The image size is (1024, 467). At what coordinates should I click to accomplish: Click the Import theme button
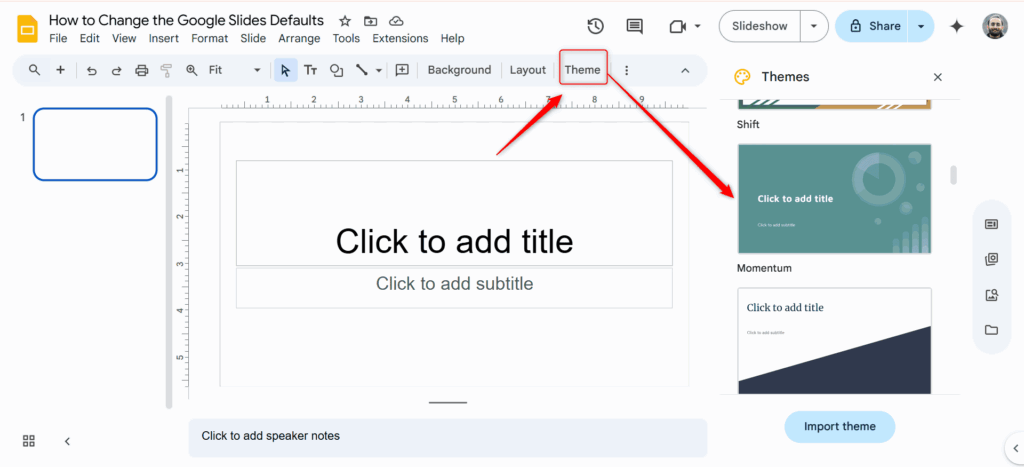pos(839,426)
